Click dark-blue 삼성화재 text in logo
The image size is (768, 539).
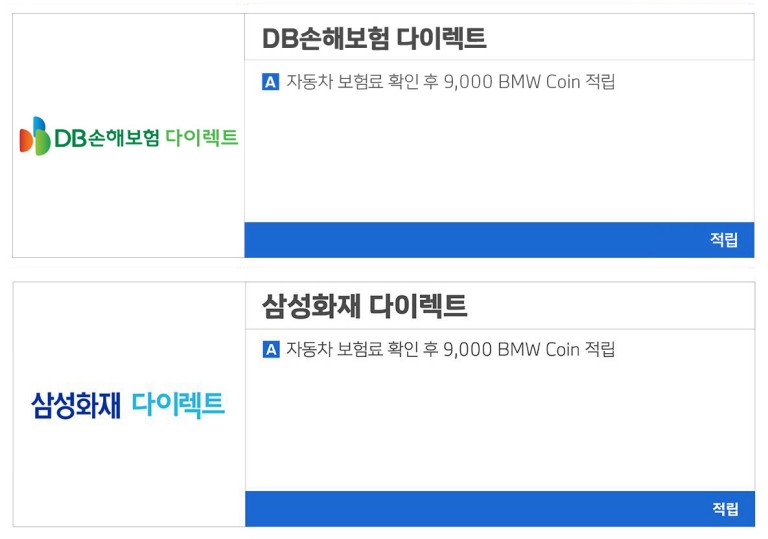click(76, 405)
